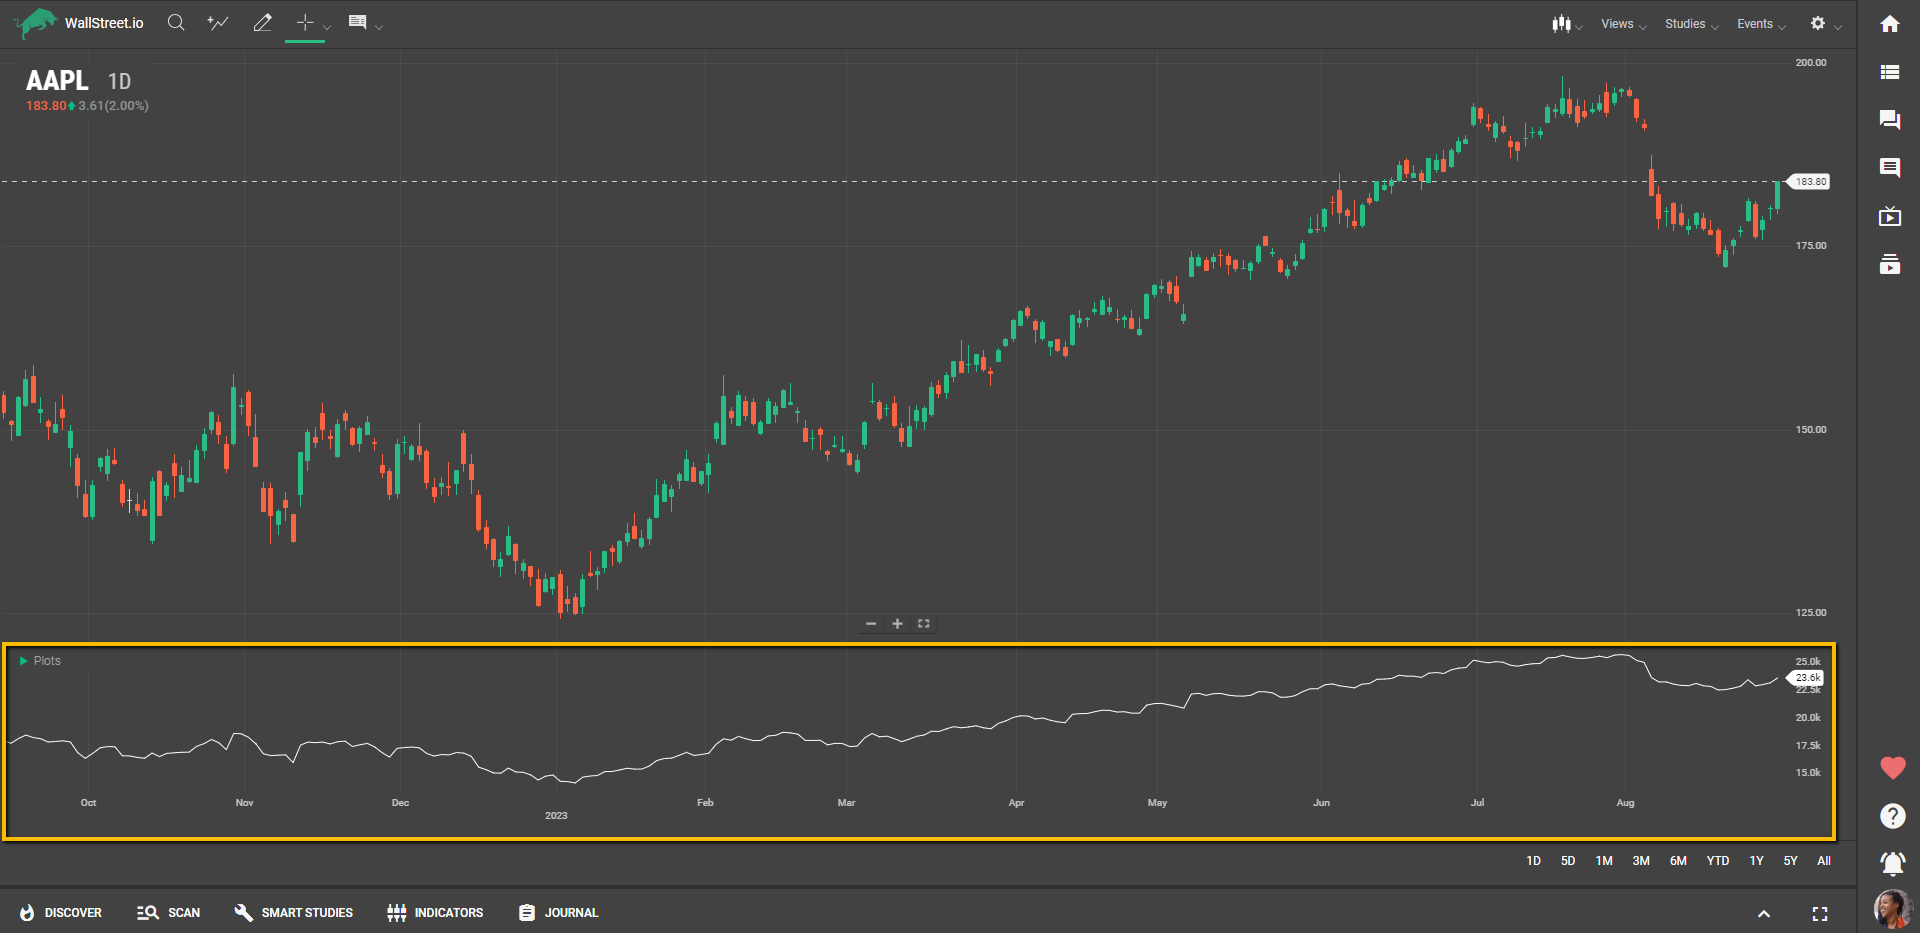Click the red heart favorite icon
Viewport: 1920px width, 933px height.
(1892, 768)
